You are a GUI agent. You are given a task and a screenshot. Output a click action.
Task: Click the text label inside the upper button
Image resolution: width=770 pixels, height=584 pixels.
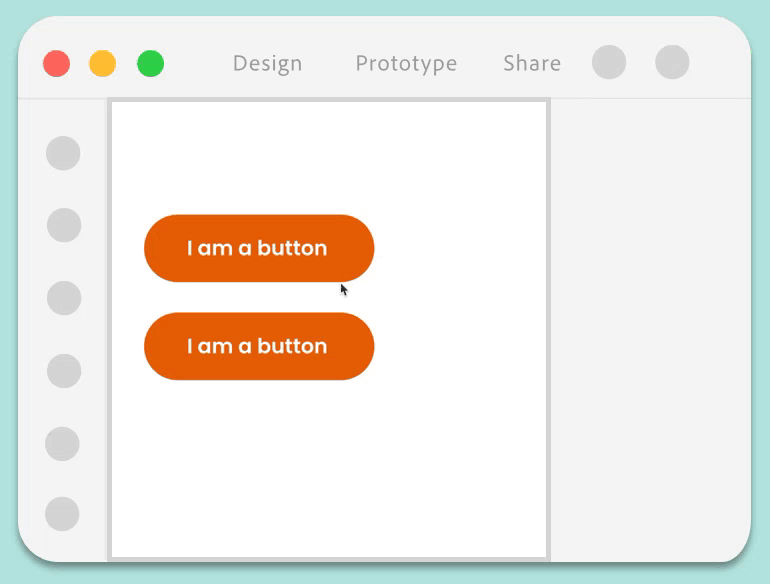click(257, 248)
